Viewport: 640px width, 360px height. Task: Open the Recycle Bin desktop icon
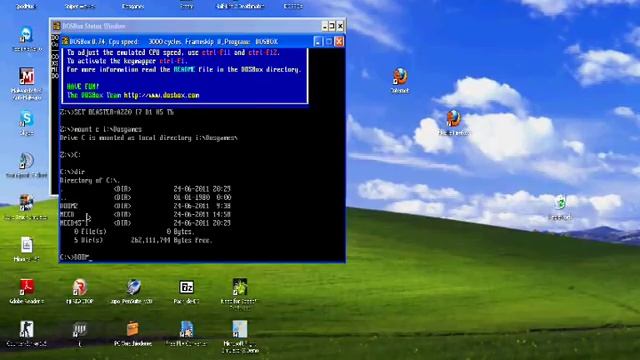[x=560, y=203]
